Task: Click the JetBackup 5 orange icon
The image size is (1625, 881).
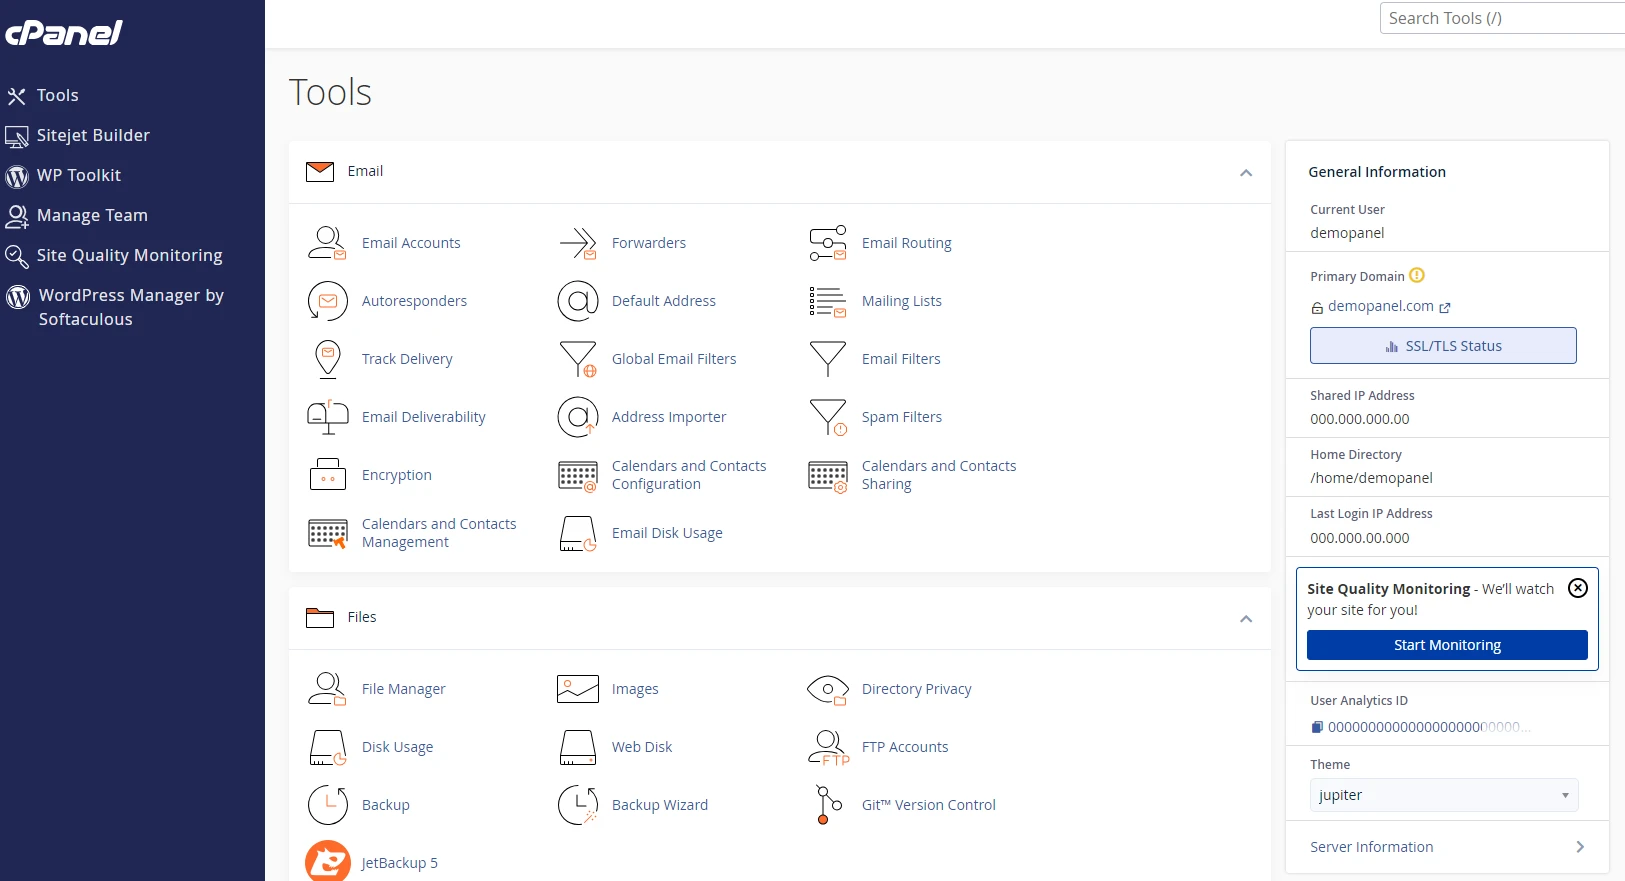Action: [327, 862]
